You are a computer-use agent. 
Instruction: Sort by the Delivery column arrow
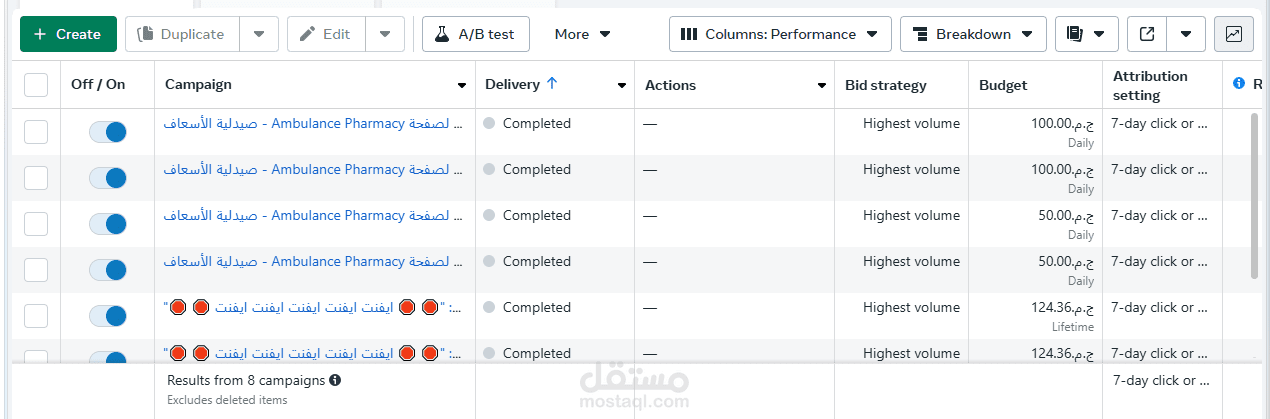point(551,84)
